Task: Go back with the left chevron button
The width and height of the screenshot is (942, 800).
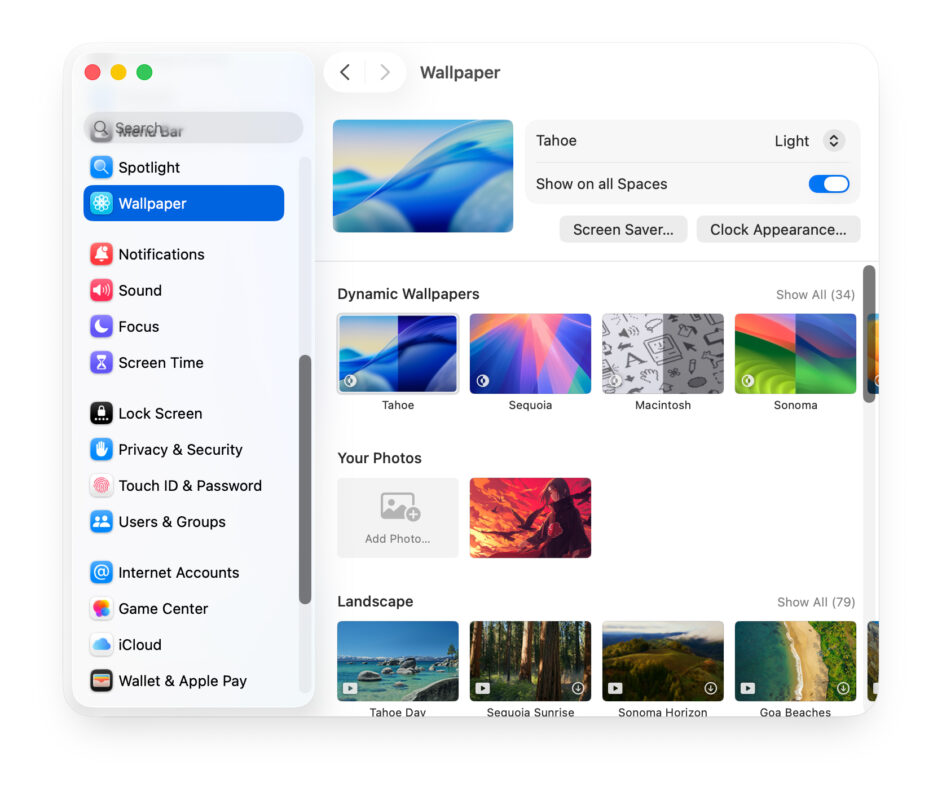Action: click(345, 72)
